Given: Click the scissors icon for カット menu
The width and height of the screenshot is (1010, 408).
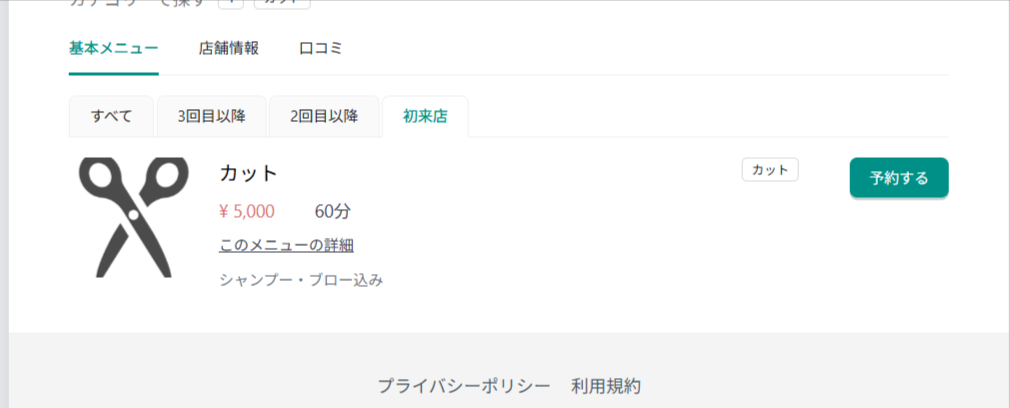Looking at the screenshot, I should click(x=133, y=217).
